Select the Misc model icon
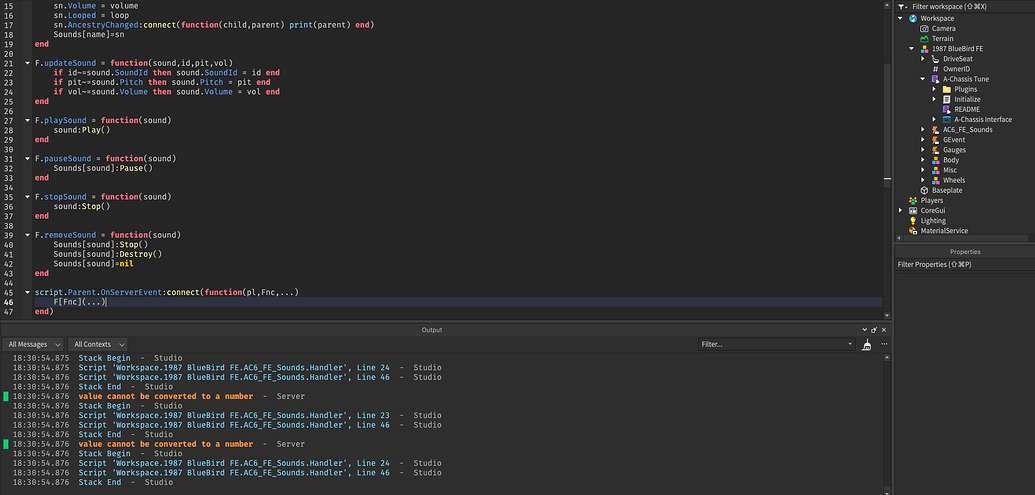Screen dimensions: 1035x495 point(935,170)
